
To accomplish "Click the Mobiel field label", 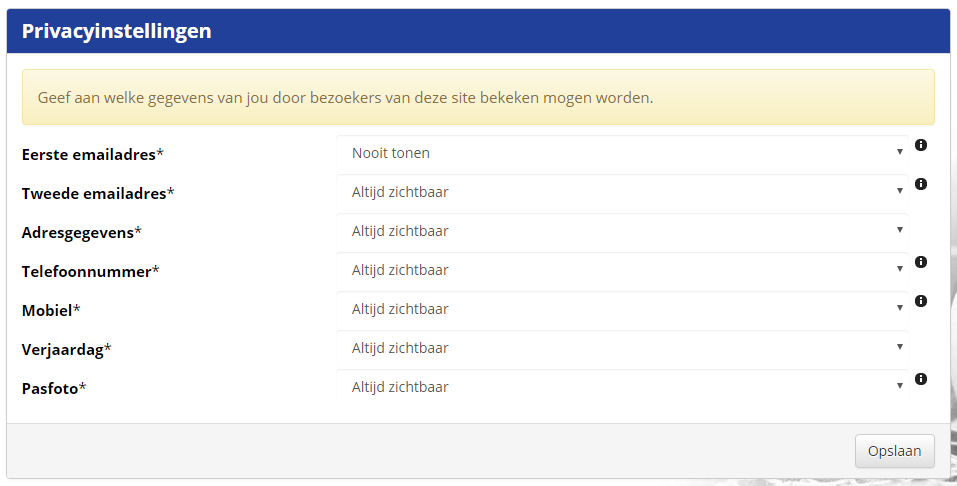I will [x=50, y=310].
